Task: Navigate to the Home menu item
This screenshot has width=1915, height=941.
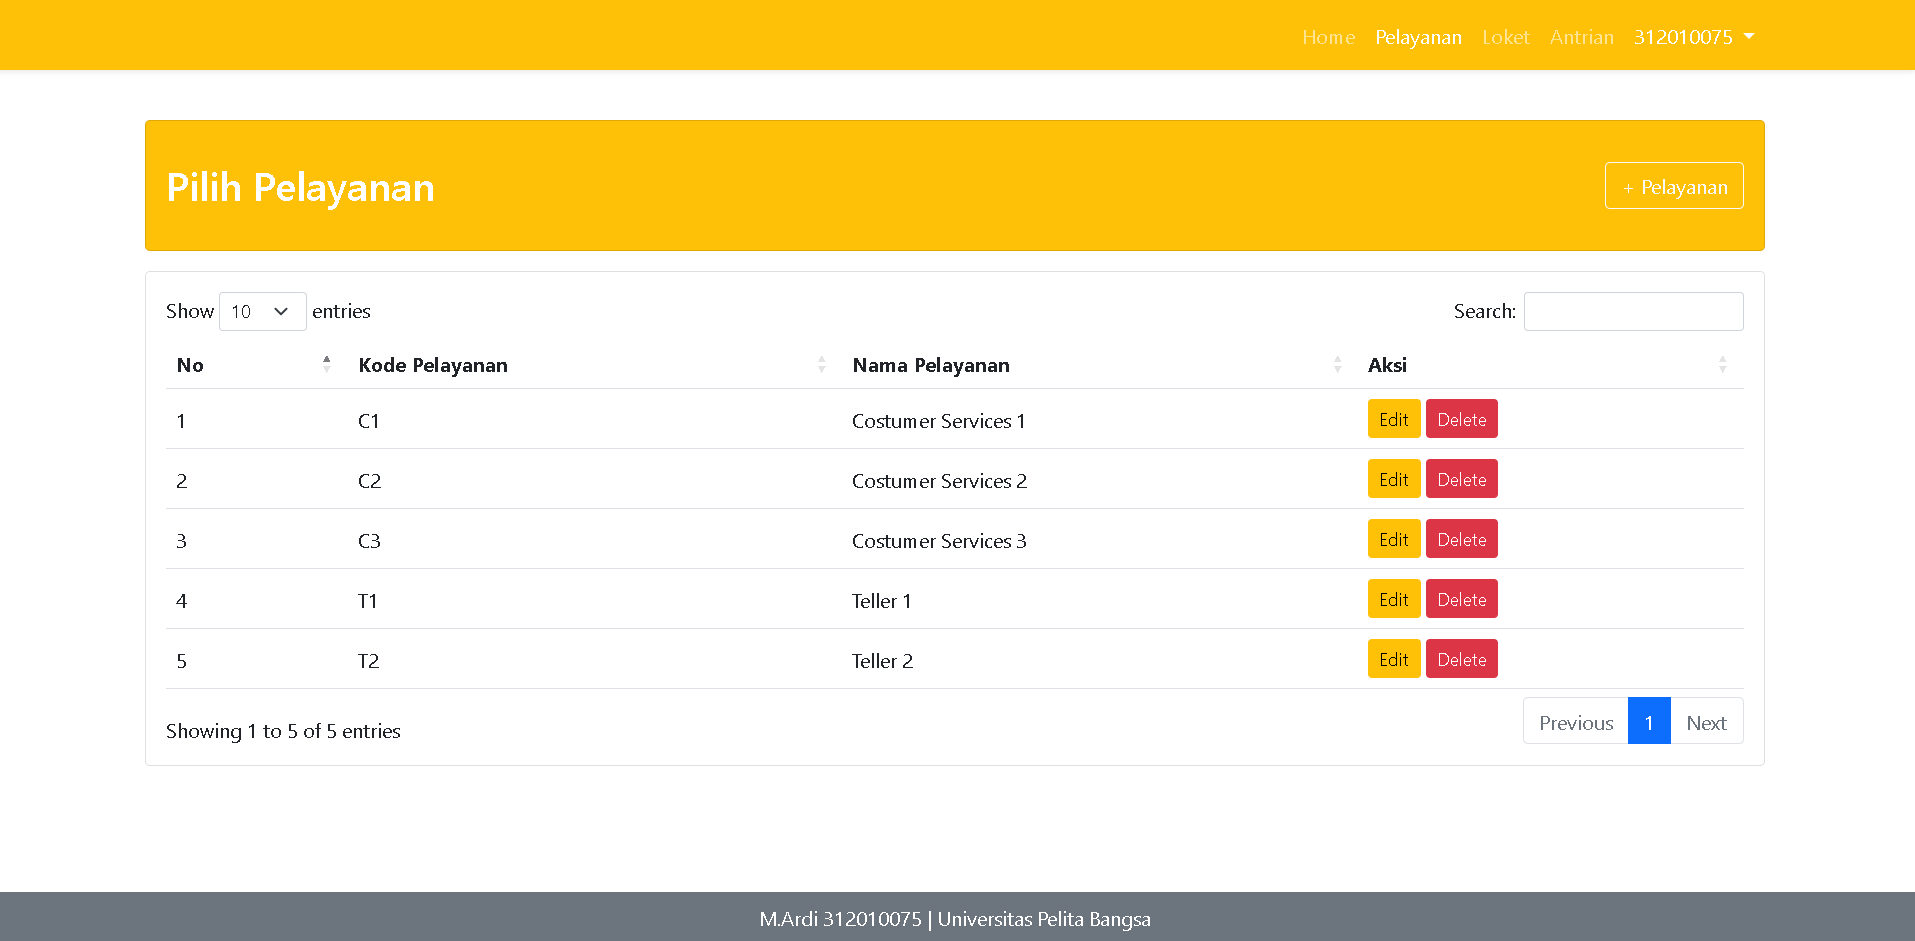Action: (x=1328, y=37)
